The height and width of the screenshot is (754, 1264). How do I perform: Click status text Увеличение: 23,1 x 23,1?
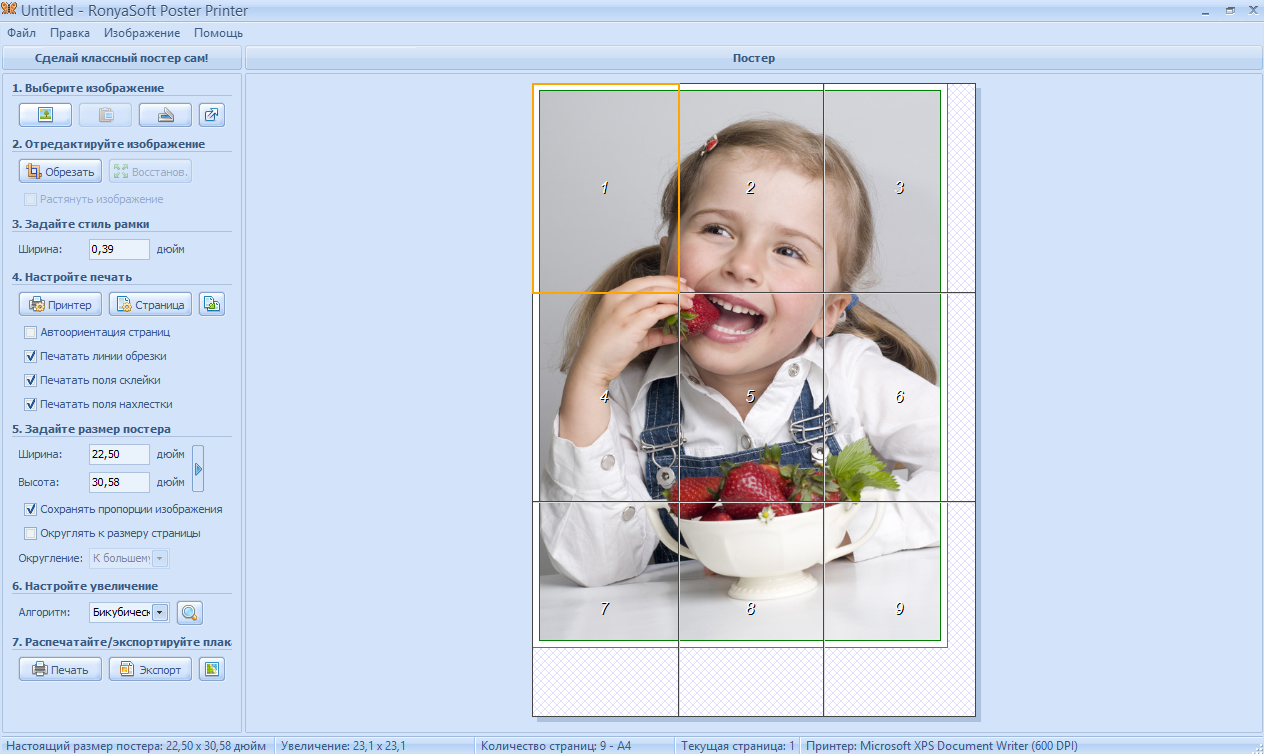(x=343, y=746)
